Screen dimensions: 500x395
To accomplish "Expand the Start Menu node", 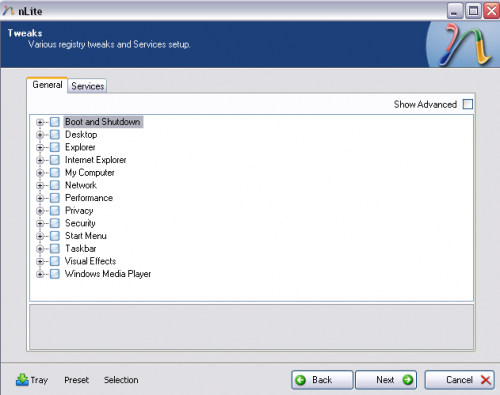I will (x=40, y=236).
